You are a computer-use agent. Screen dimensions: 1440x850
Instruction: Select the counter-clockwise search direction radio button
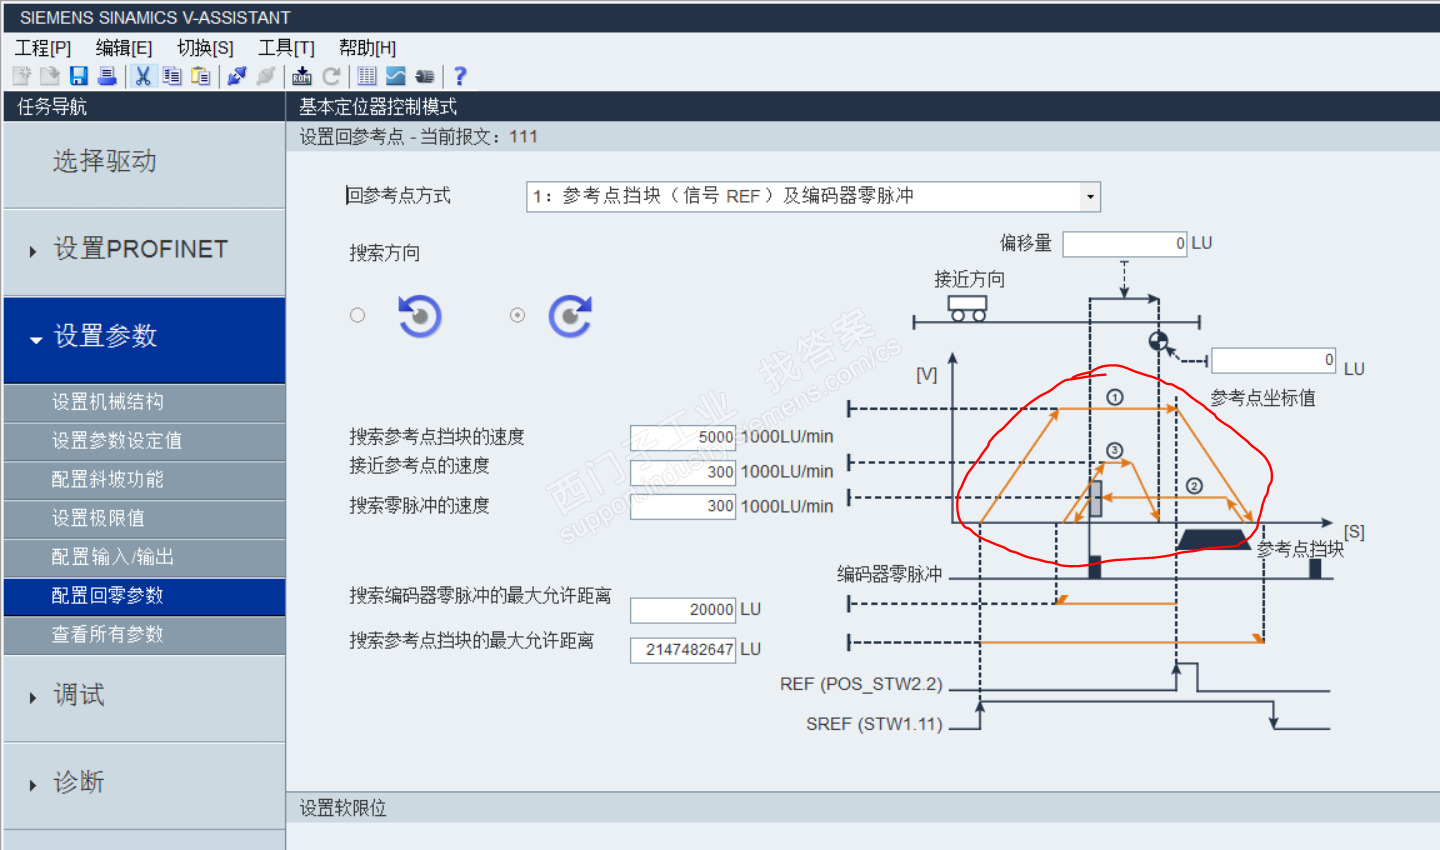pyautogui.click(x=358, y=315)
